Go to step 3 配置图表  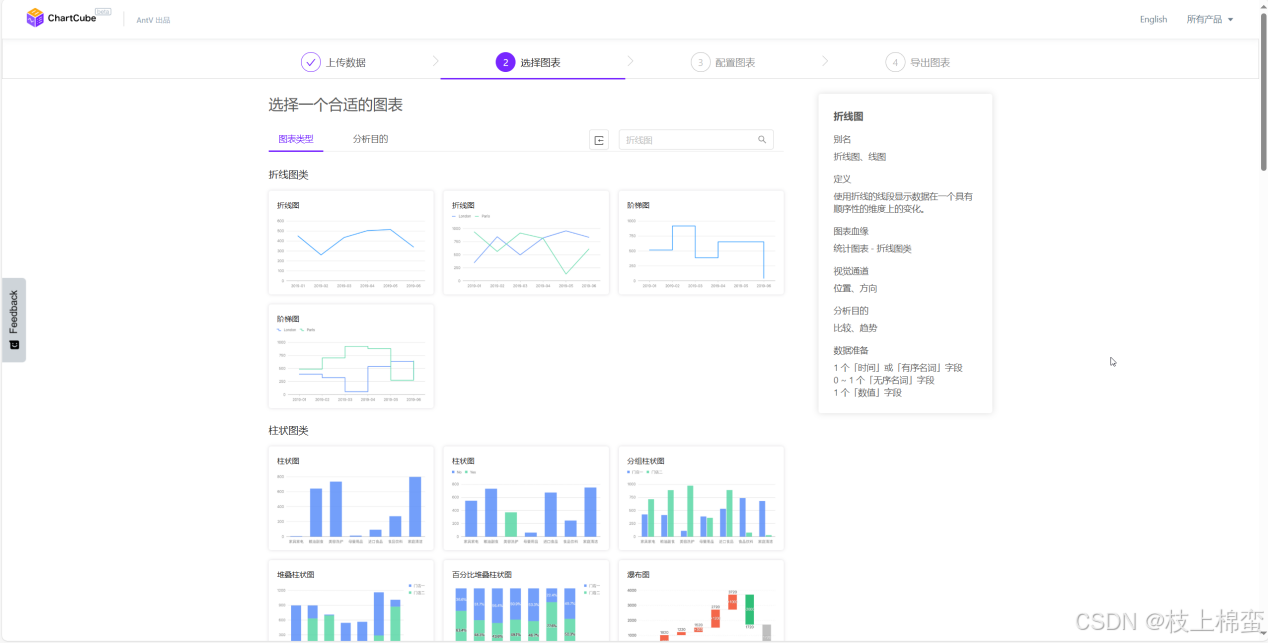click(723, 62)
